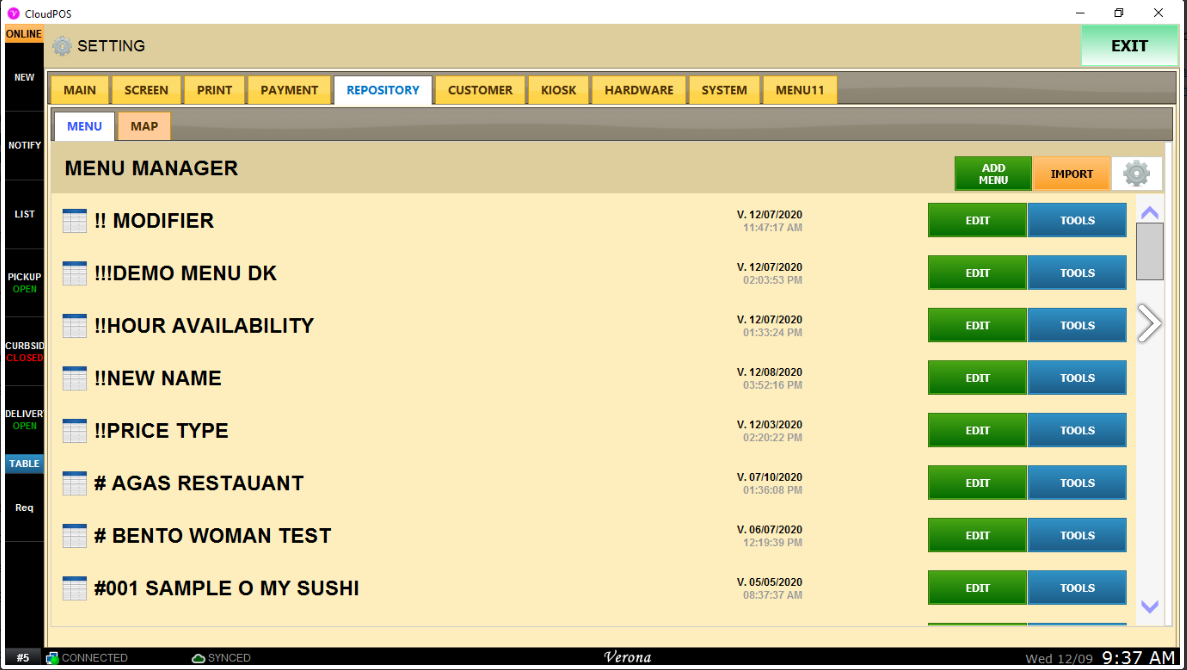This screenshot has width=1187, height=670.
Task: Click the table icon beside !!NEW NAME
Action: coord(74,379)
